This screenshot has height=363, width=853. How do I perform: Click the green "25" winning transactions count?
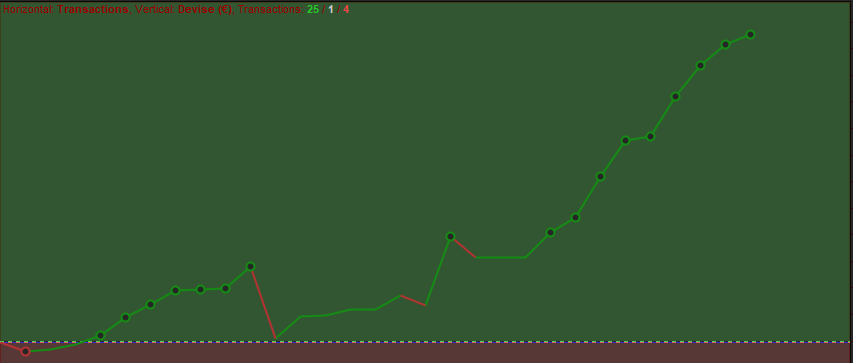tap(313, 9)
